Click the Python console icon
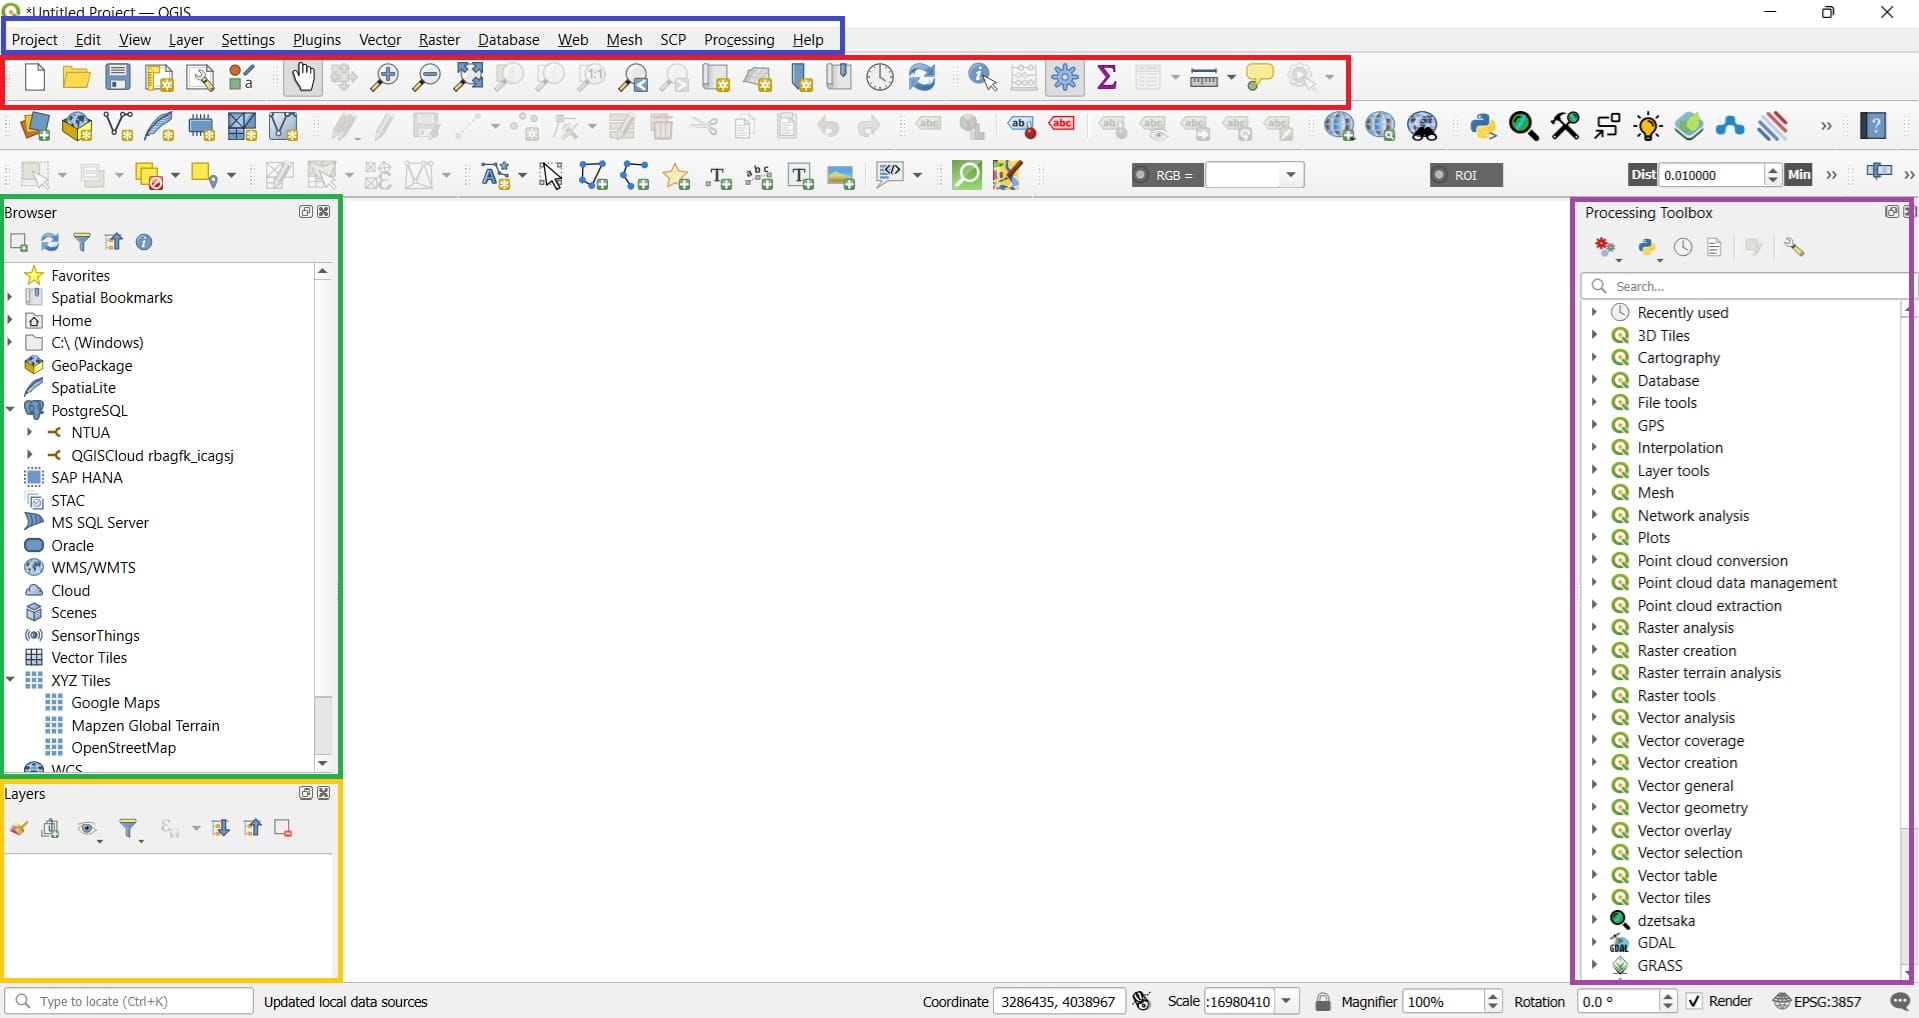 tap(1482, 126)
